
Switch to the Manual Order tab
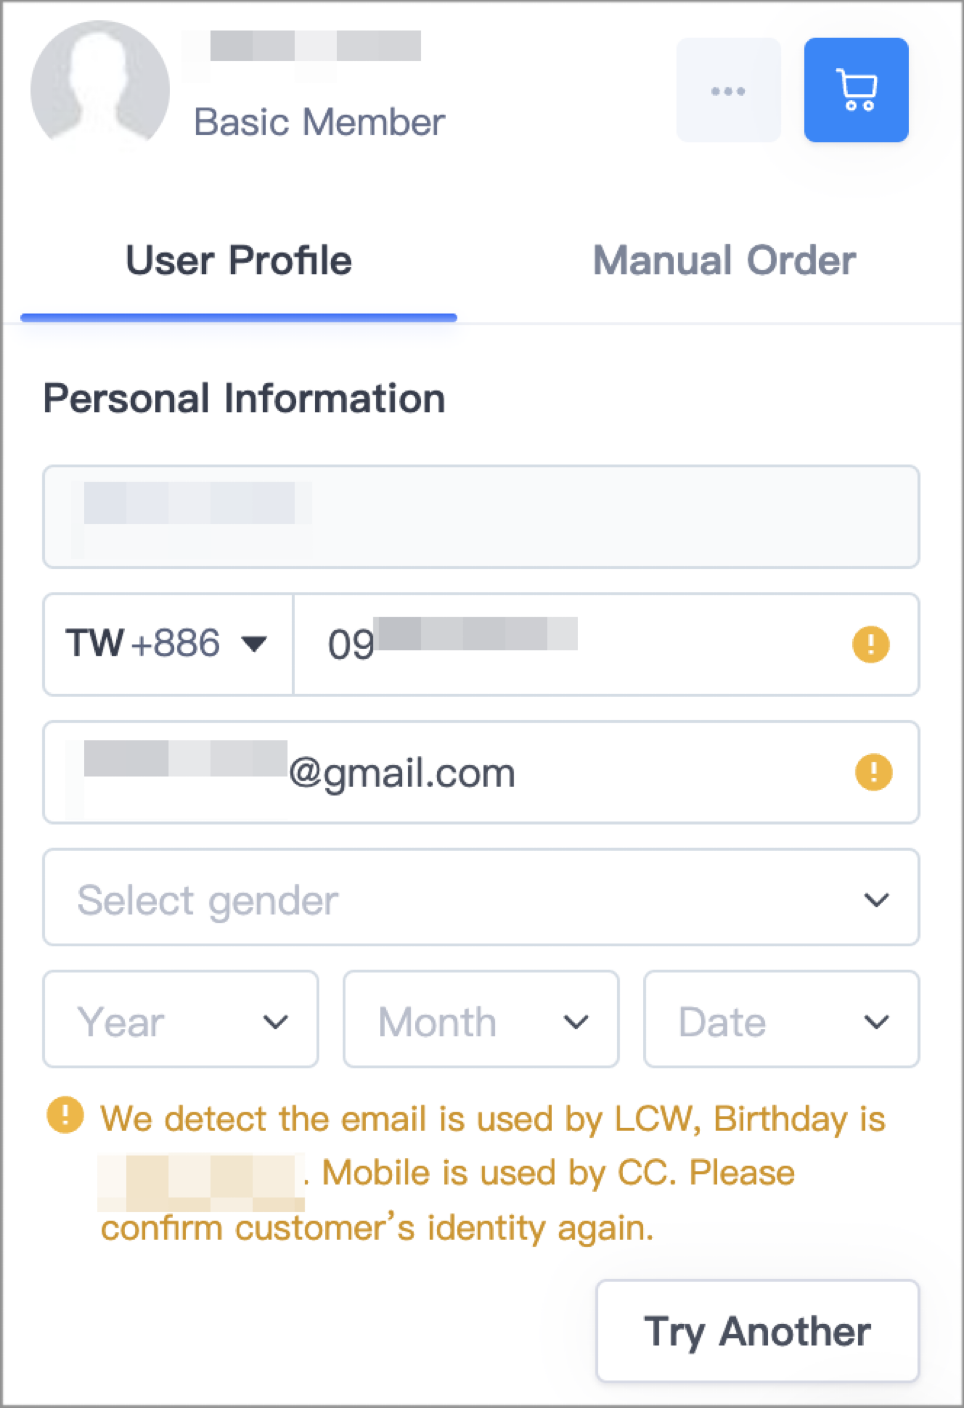tap(724, 260)
